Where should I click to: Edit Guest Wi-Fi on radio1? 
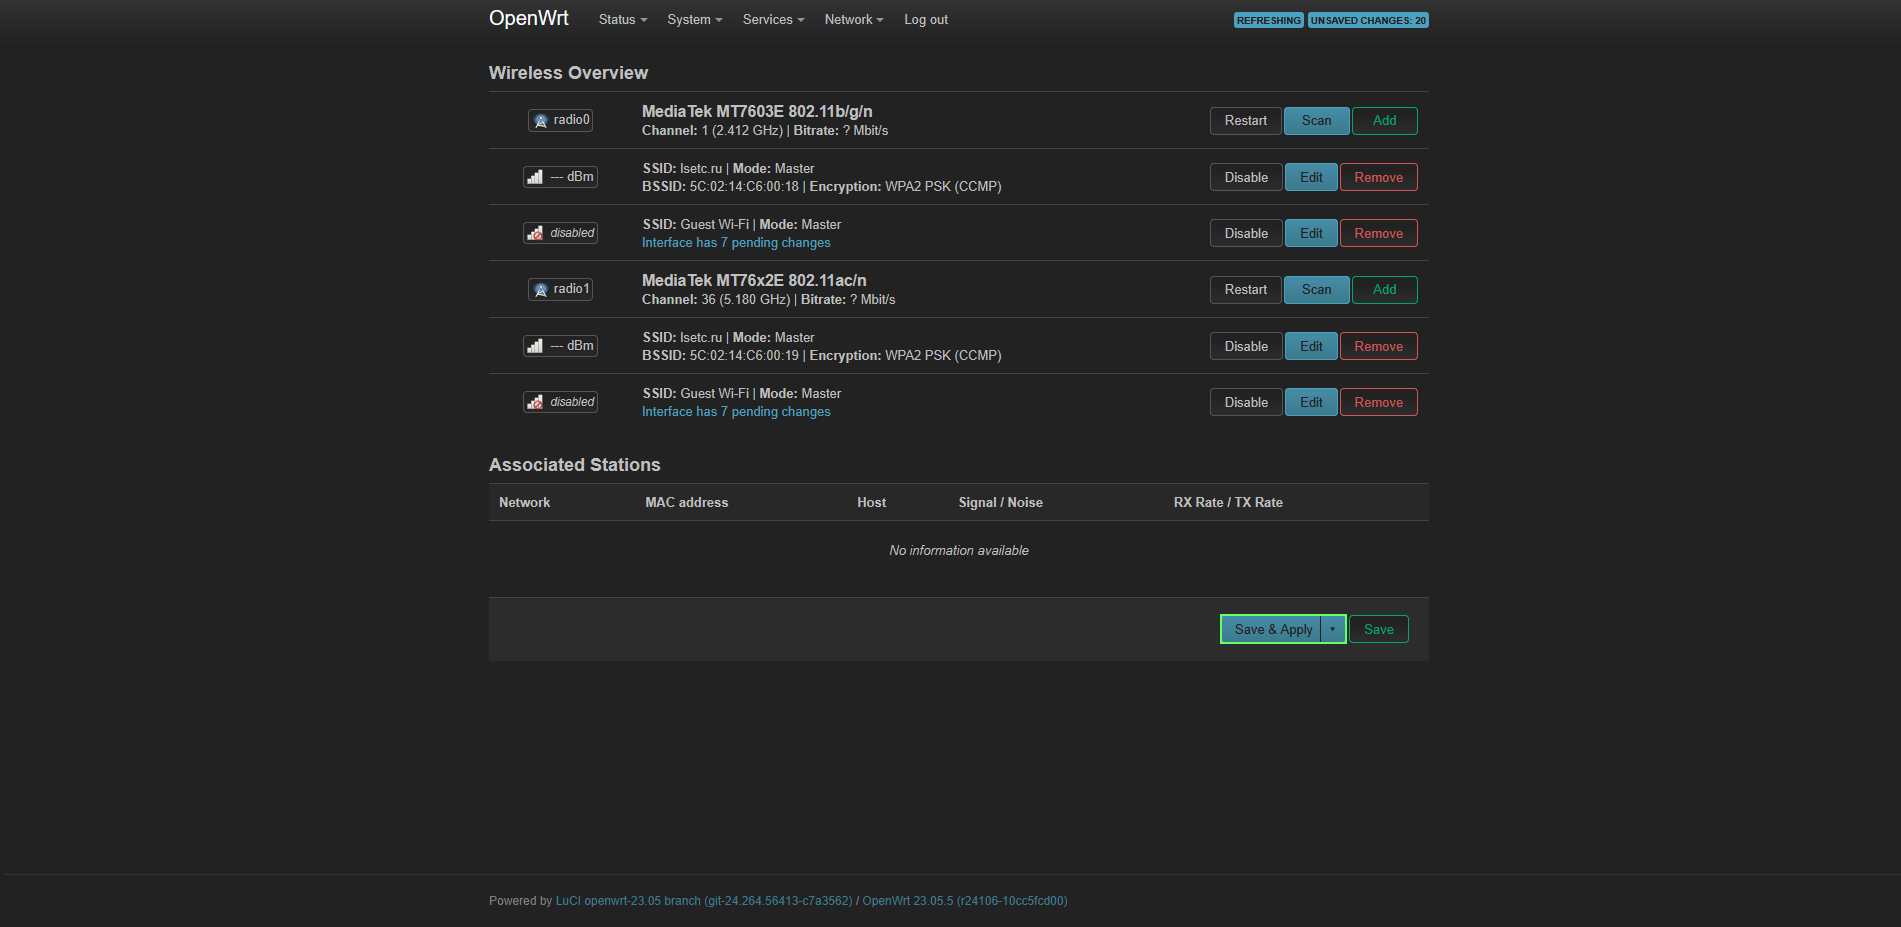1311,402
